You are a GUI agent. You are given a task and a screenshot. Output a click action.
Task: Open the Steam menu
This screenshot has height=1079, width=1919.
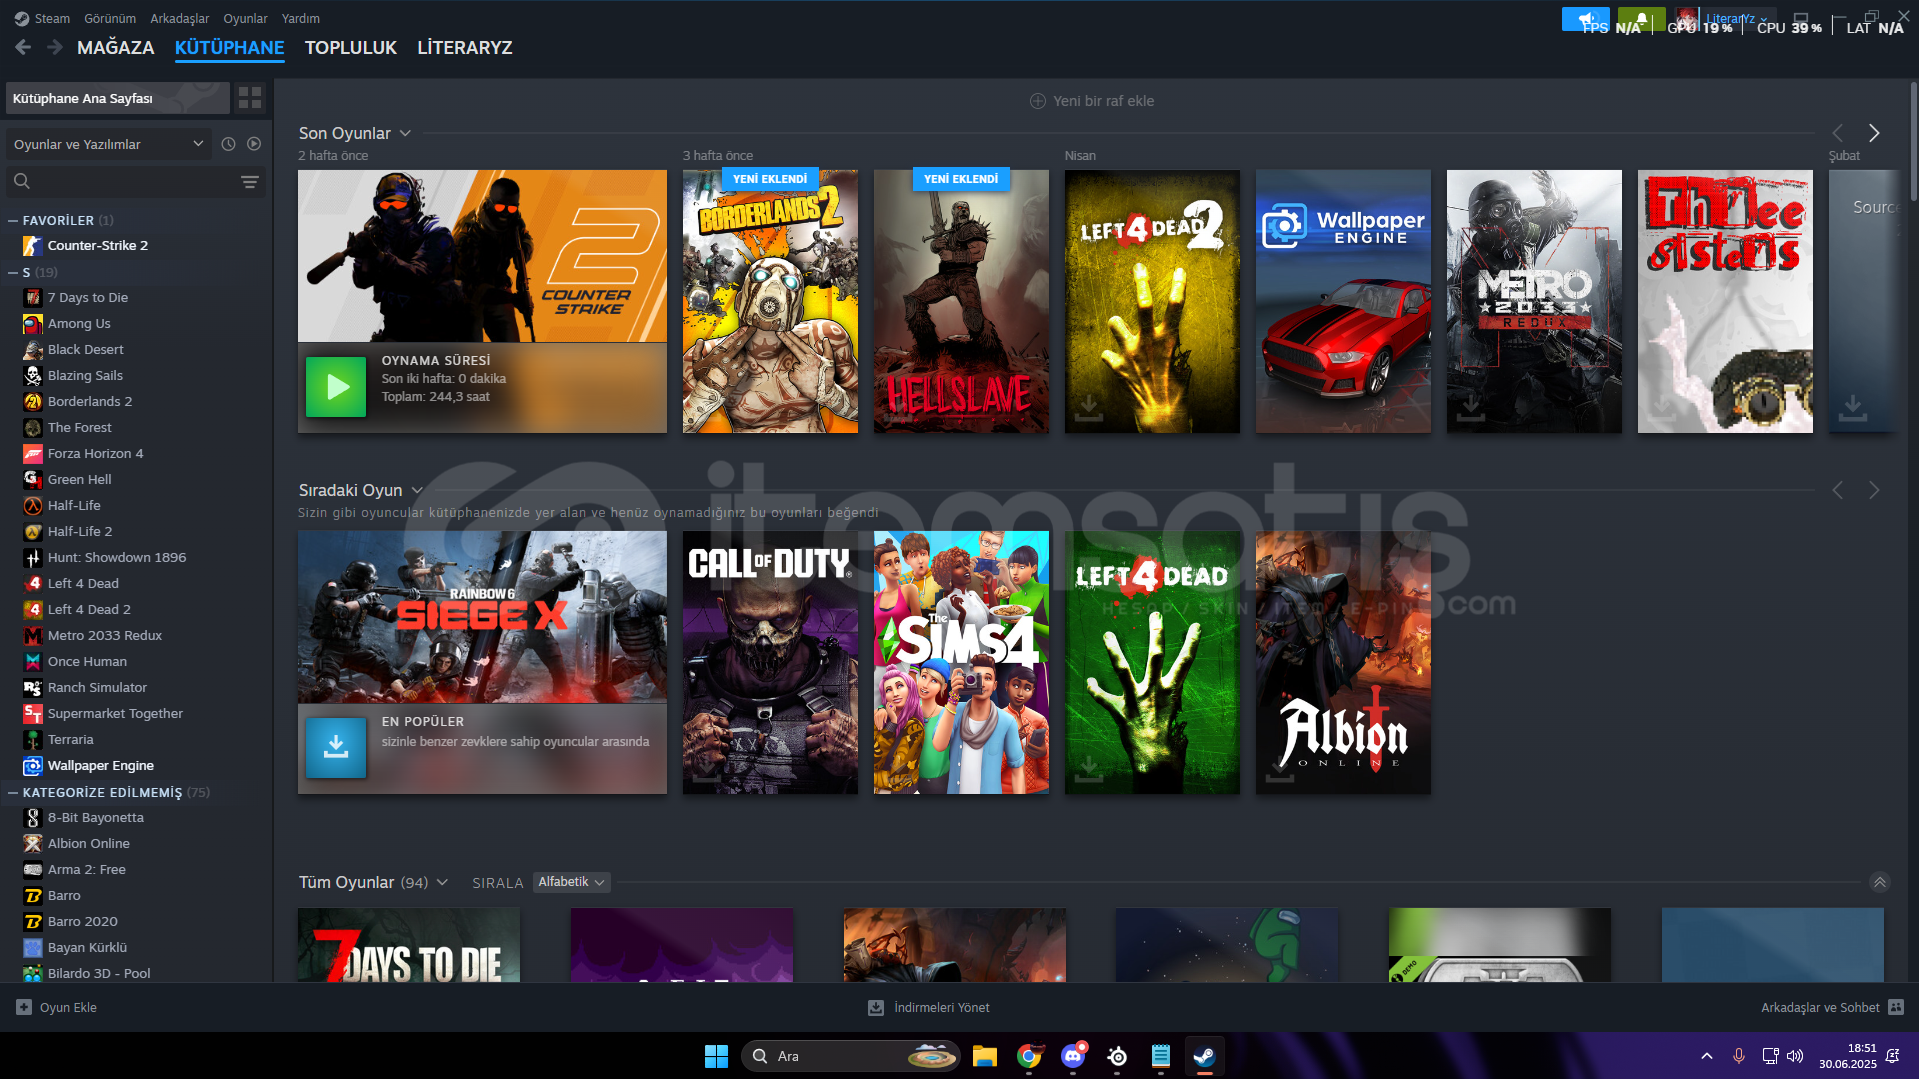[43, 18]
